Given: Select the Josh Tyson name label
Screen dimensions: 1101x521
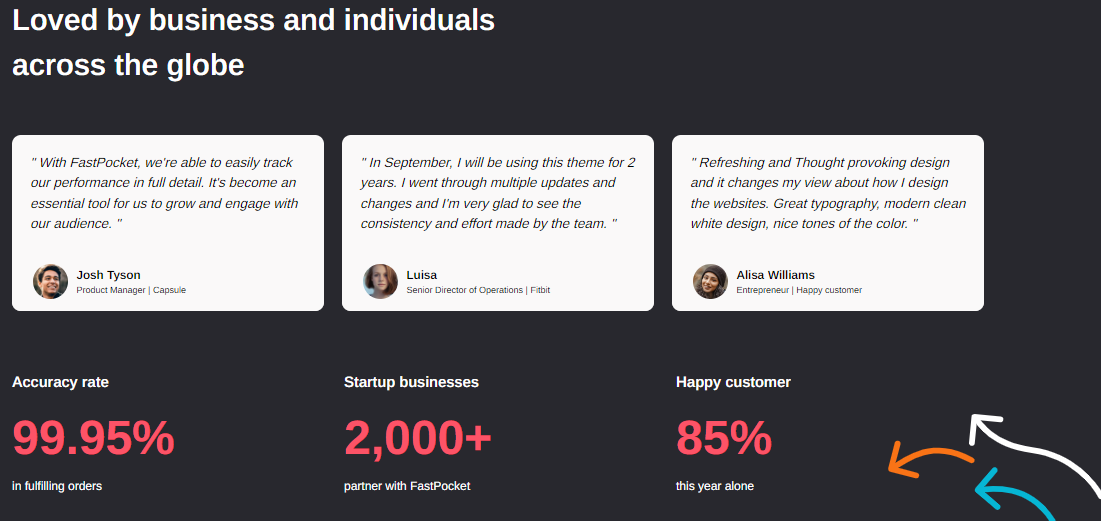Looking at the screenshot, I should click(x=108, y=275).
